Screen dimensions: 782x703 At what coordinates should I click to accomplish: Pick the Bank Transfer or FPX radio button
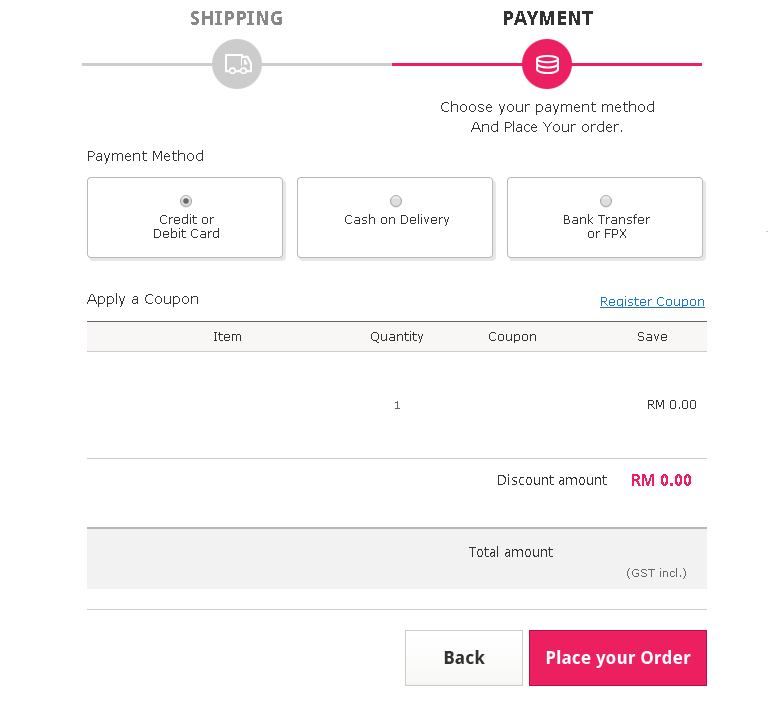point(606,201)
